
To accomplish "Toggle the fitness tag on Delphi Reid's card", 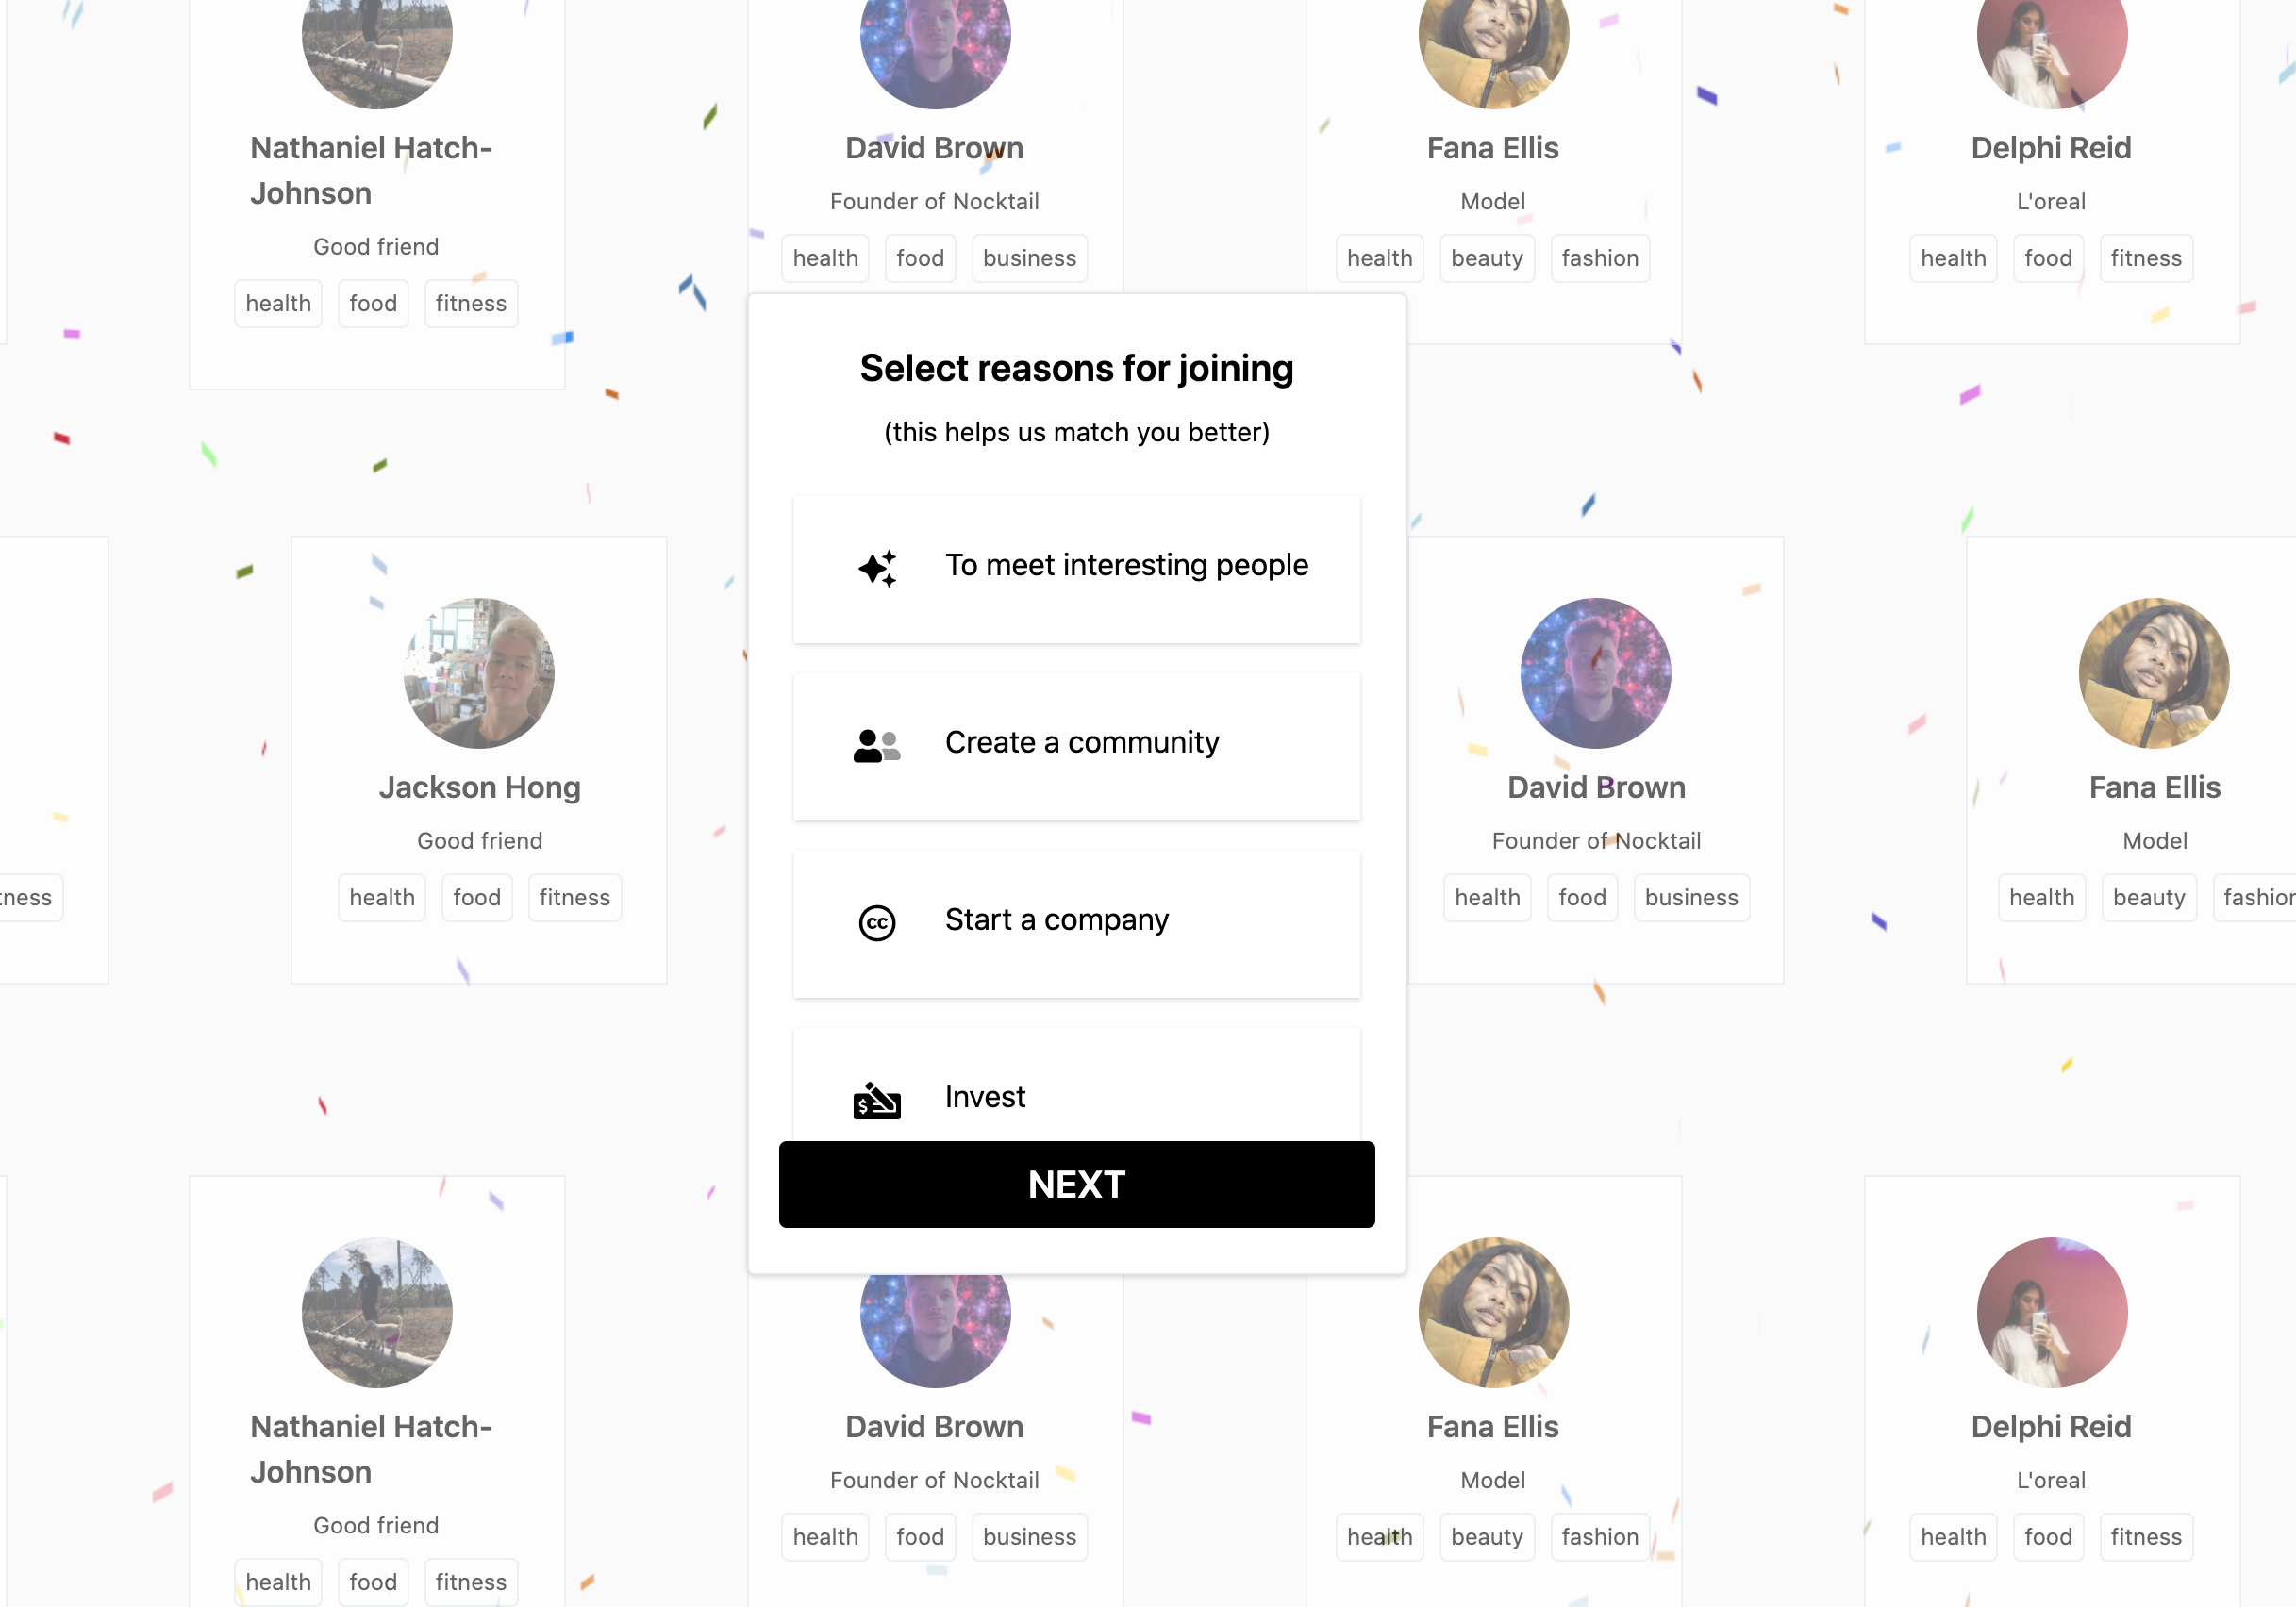I will [x=2146, y=1537].
